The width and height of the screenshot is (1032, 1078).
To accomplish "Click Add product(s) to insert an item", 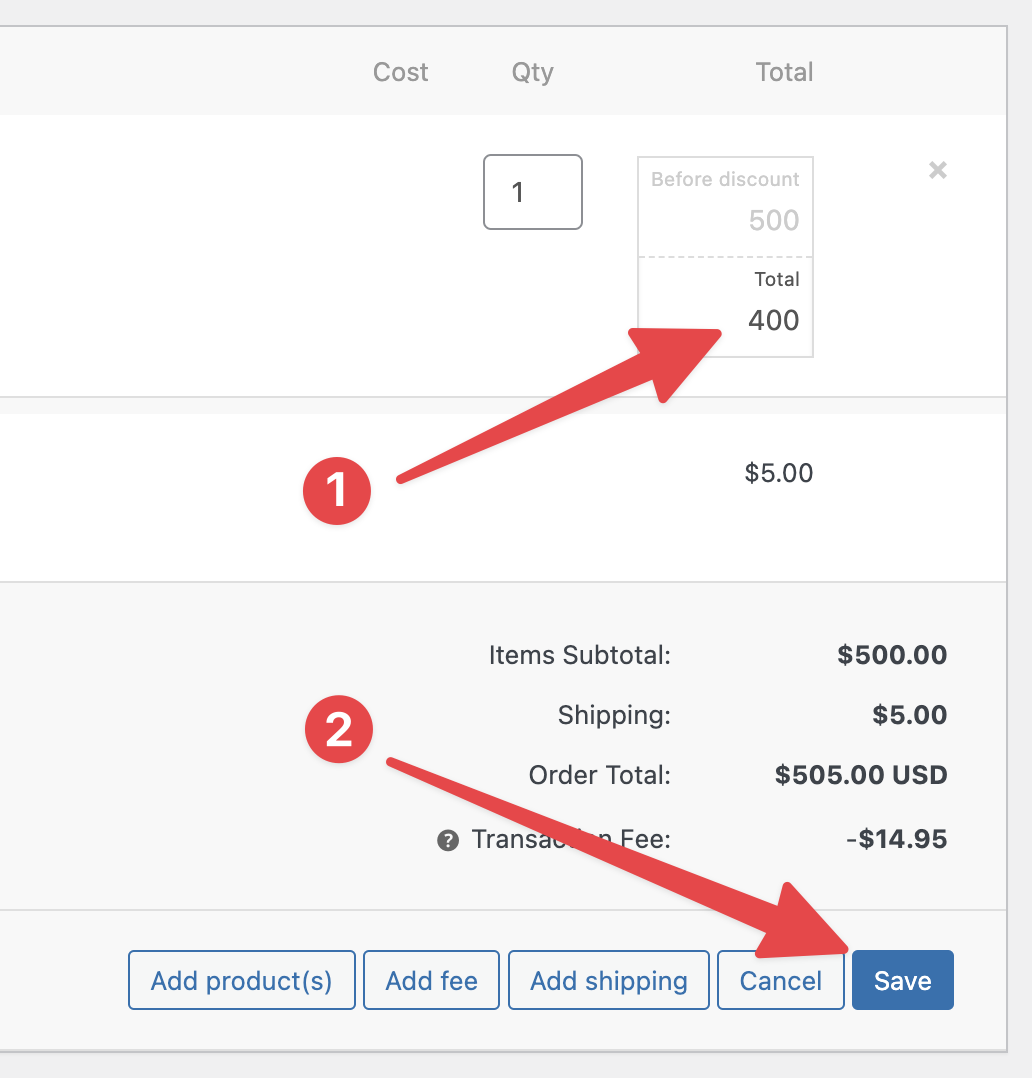I will pyautogui.click(x=241, y=980).
